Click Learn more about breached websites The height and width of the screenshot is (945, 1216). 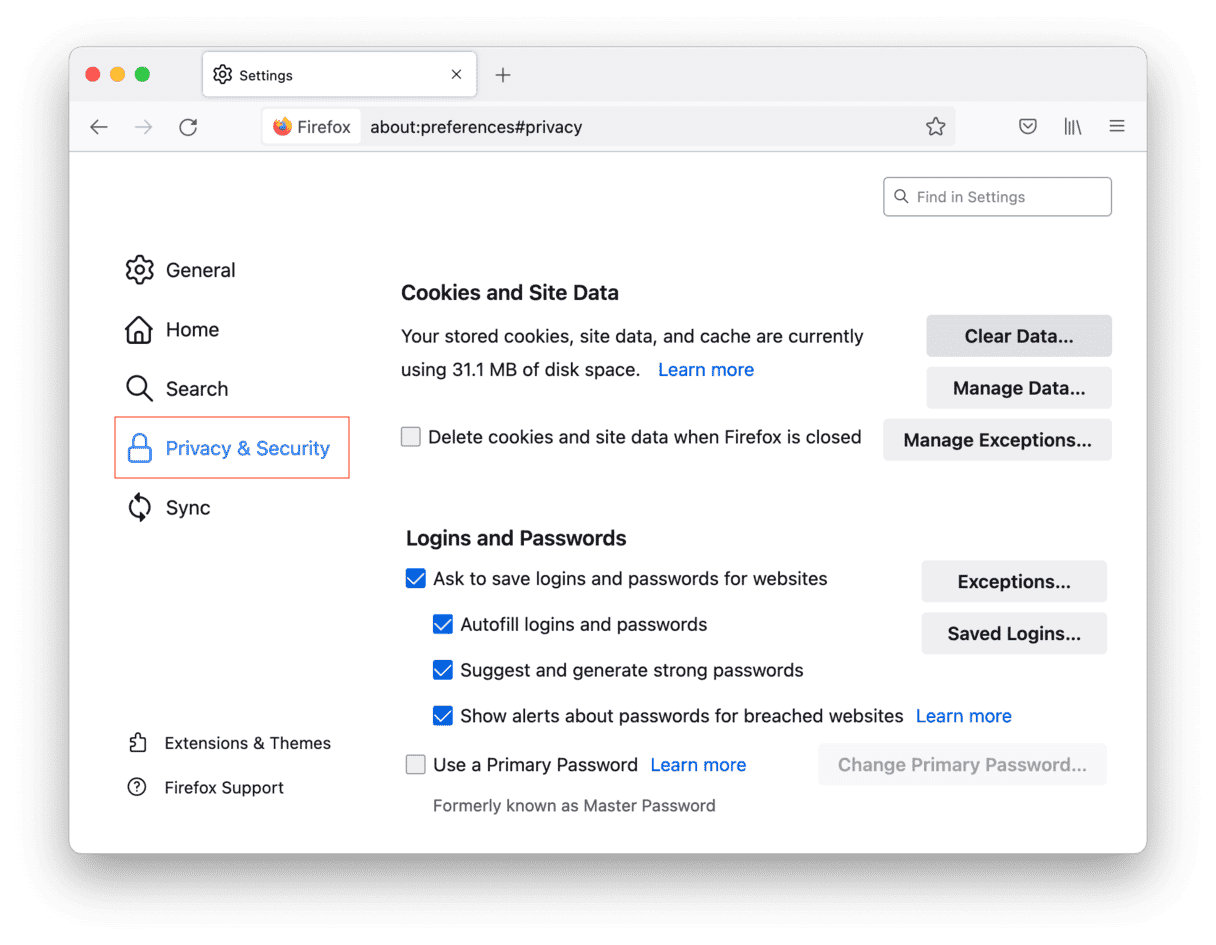click(963, 716)
